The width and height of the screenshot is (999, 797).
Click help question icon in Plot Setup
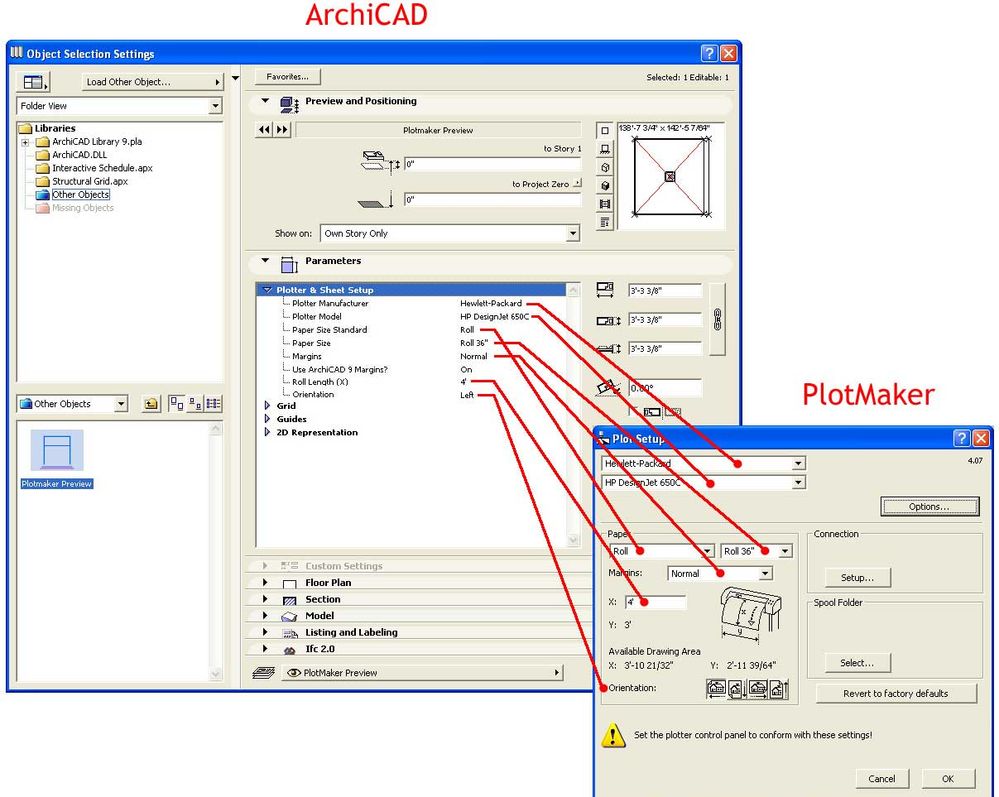point(961,438)
